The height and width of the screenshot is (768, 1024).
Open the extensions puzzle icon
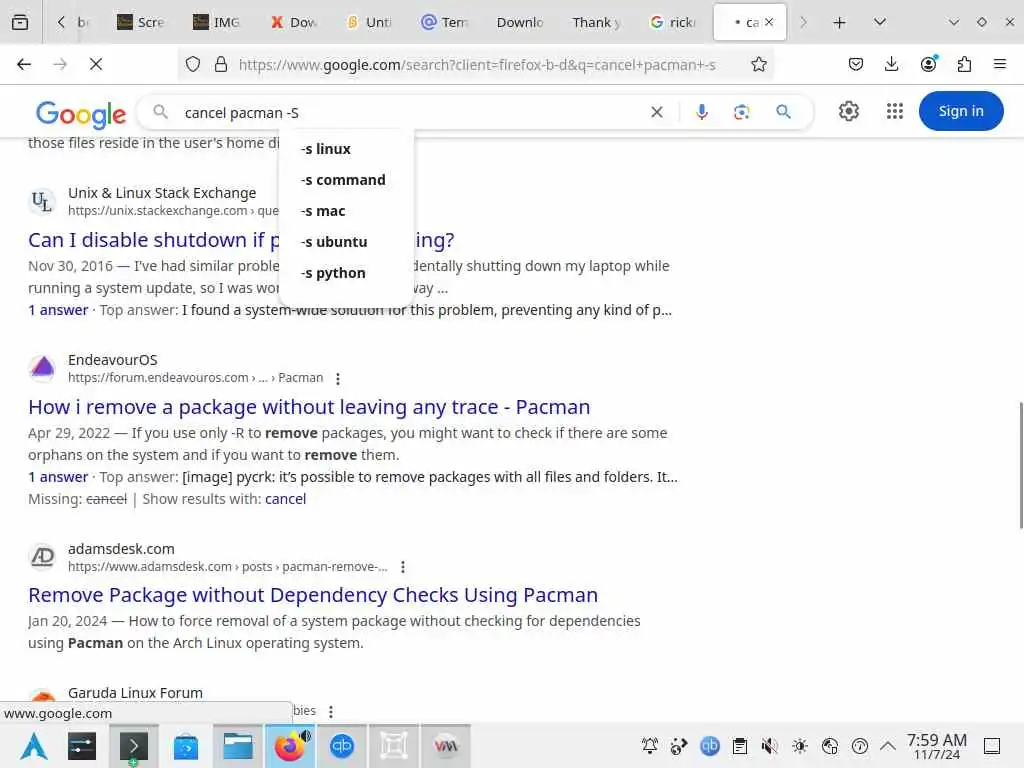pos(964,64)
